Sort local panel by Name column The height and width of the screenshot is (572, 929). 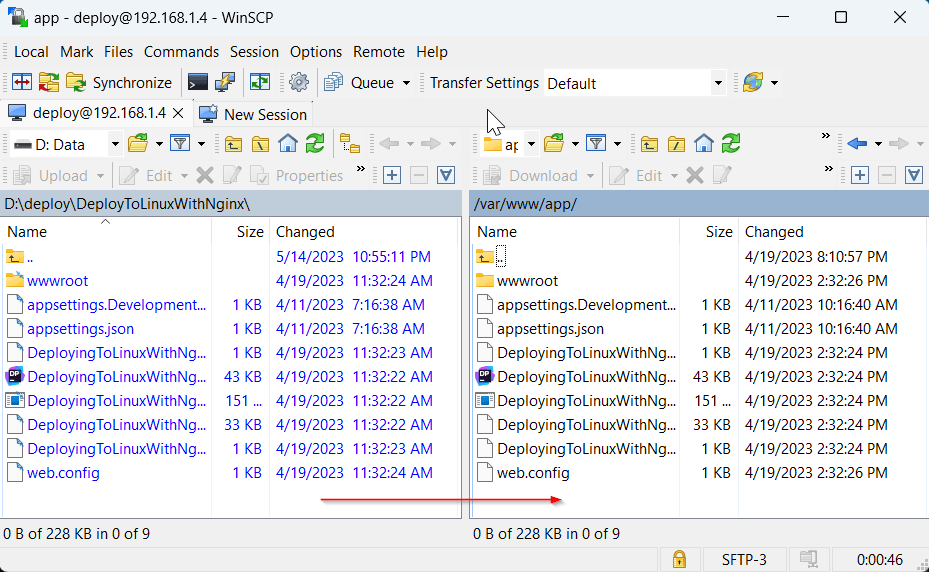pyautogui.click(x=107, y=232)
